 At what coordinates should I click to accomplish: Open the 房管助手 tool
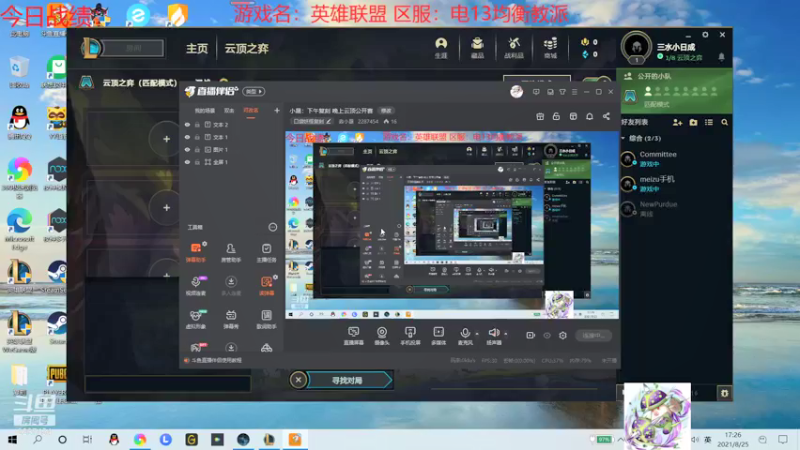[231, 252]
